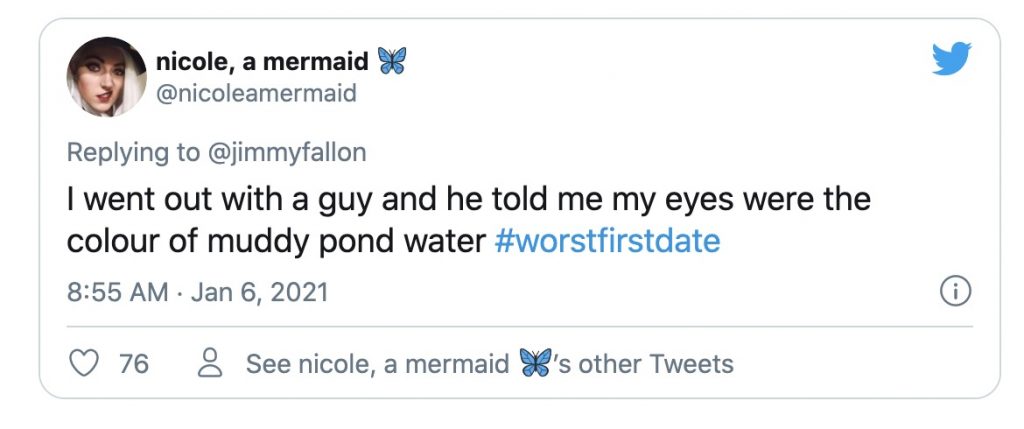
Task: Click the butterfly emoji beside the display name
Action: [392, 62]
